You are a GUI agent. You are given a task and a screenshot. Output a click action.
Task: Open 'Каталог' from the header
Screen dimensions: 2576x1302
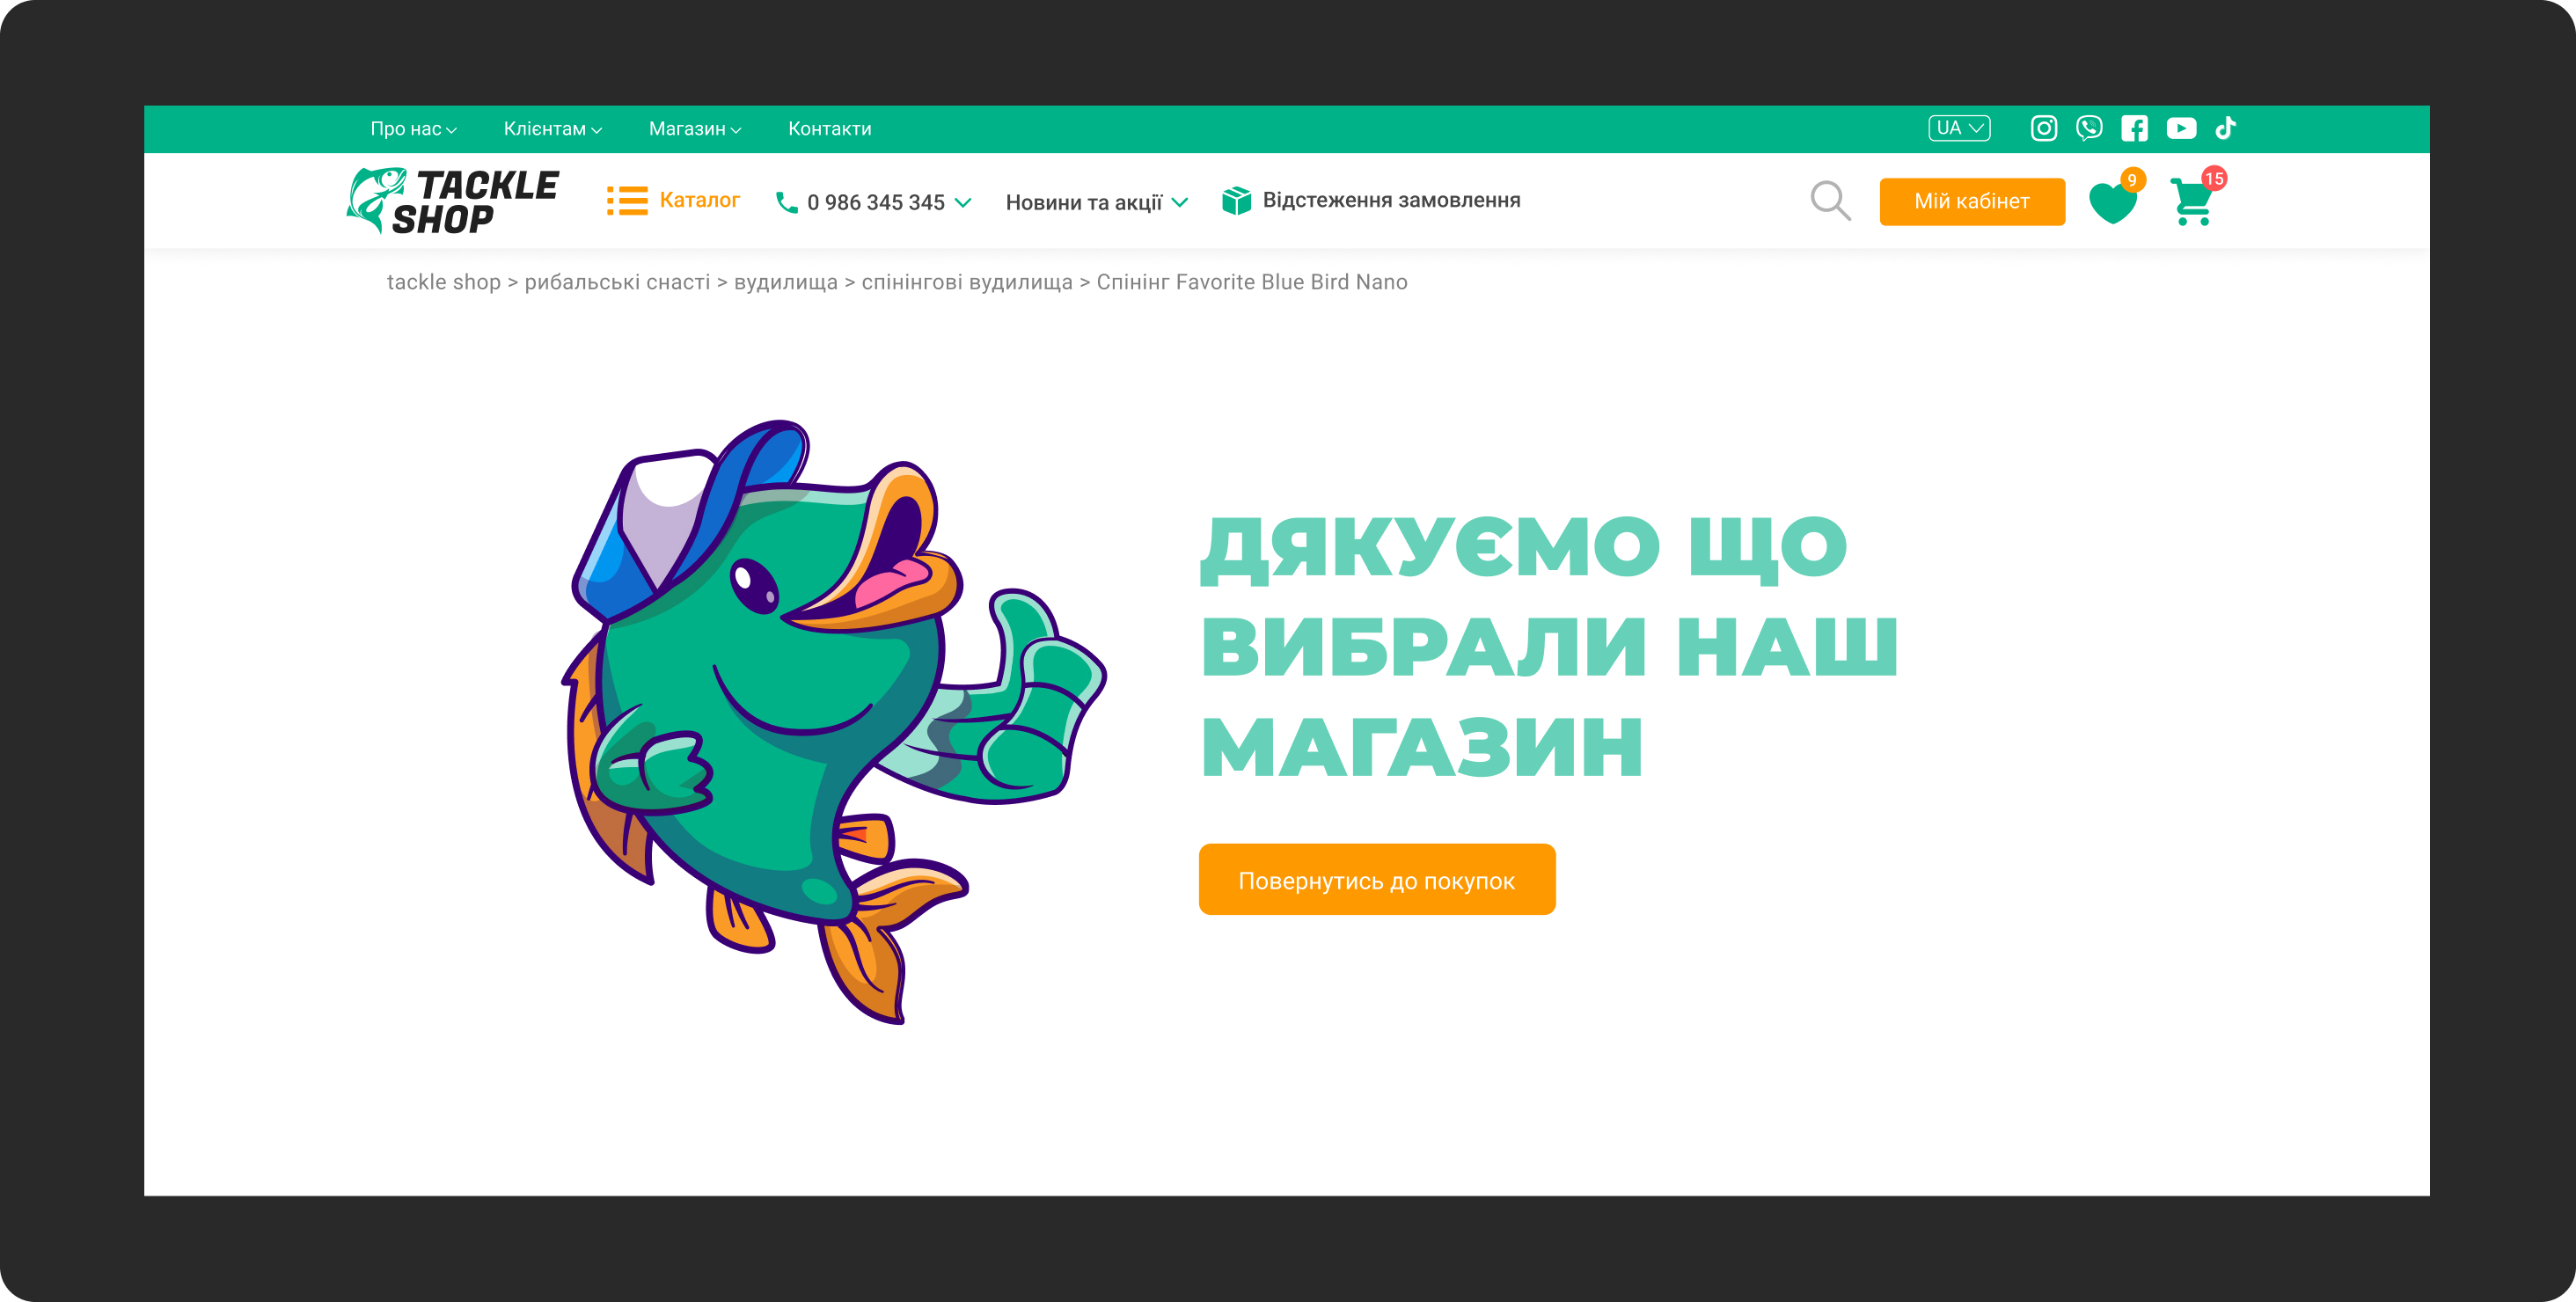coord(698,200)
